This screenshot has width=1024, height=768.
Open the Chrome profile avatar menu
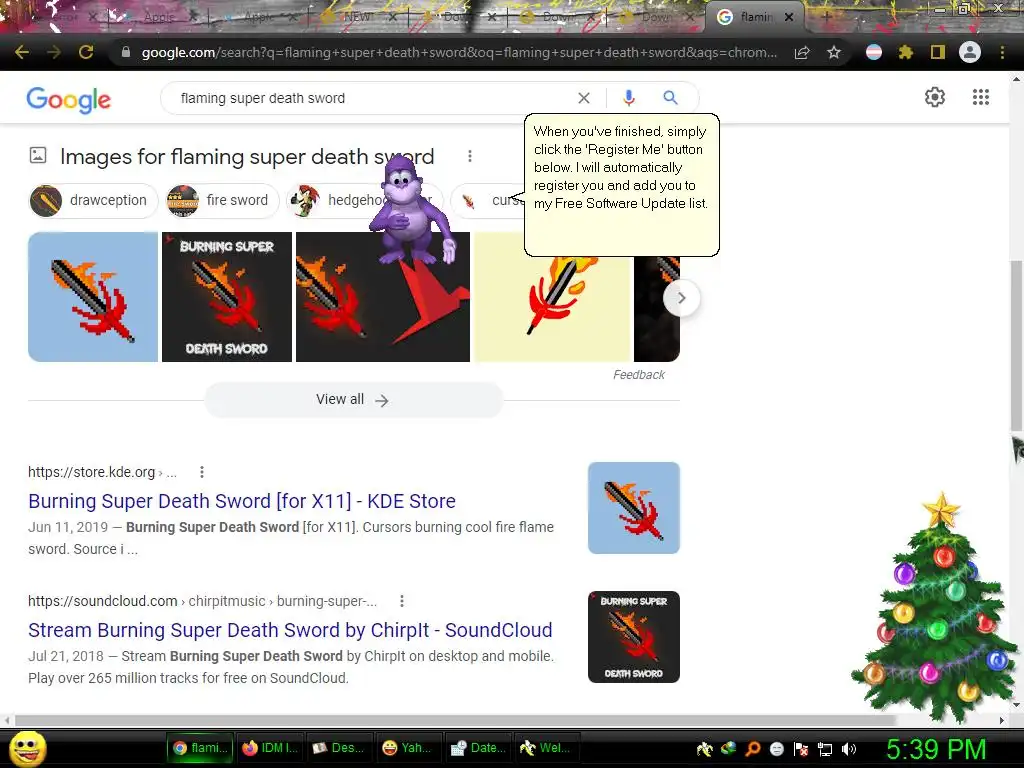[x=970, y=52]
